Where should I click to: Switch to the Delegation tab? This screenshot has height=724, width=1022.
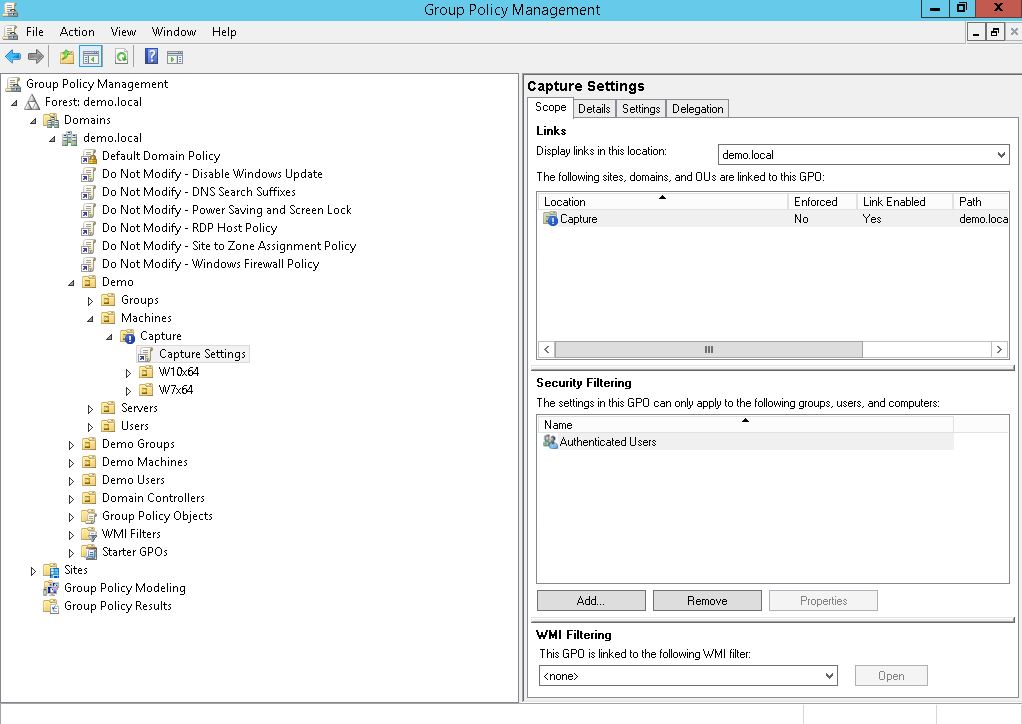tap(697, 109)
